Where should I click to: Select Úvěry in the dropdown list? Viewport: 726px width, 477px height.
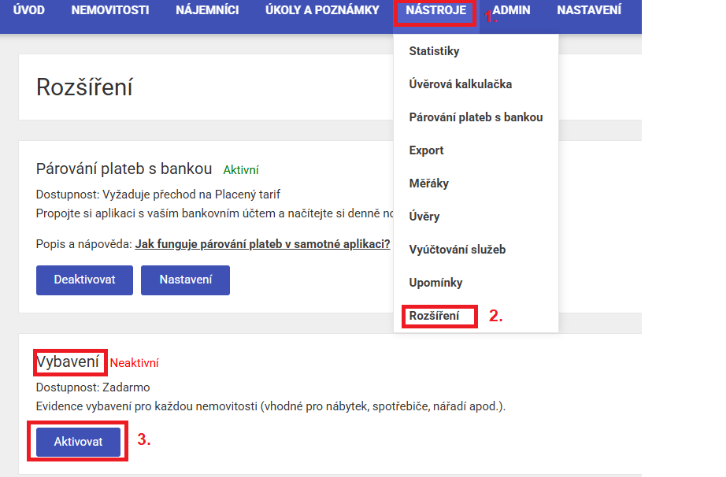click(424, 216)
